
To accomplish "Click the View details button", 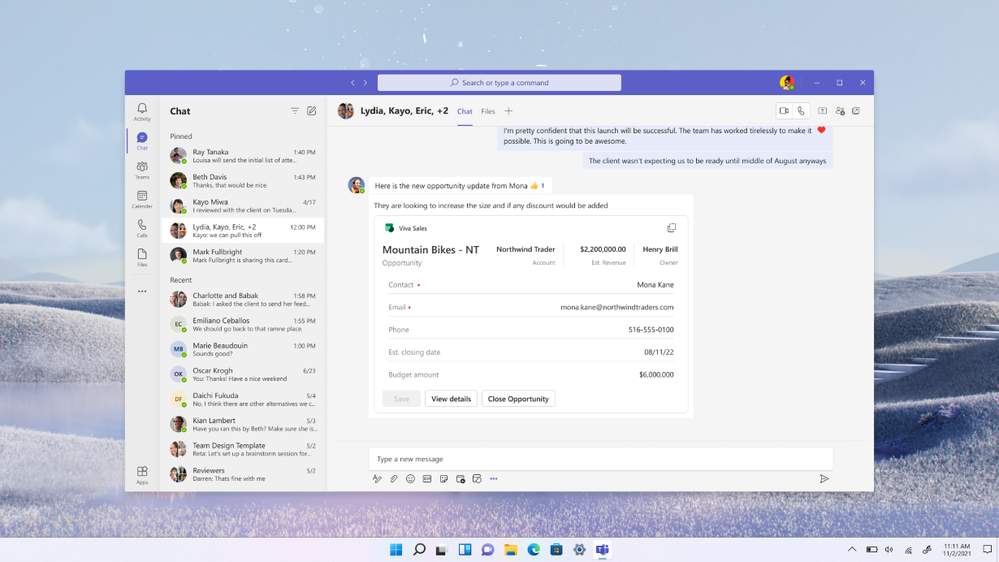I will click(x=451, y=399).
